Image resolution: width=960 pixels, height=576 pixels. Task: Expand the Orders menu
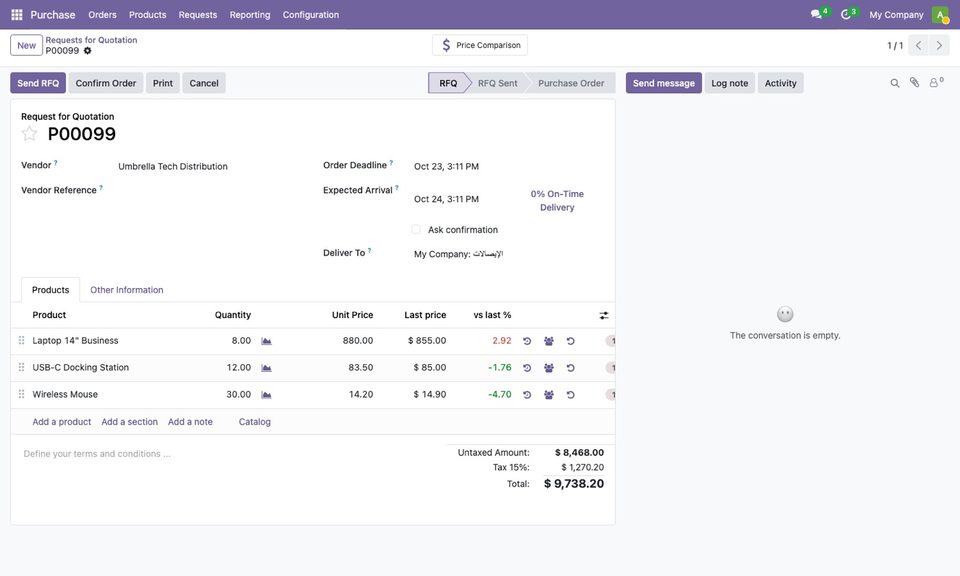pos(102,15)
